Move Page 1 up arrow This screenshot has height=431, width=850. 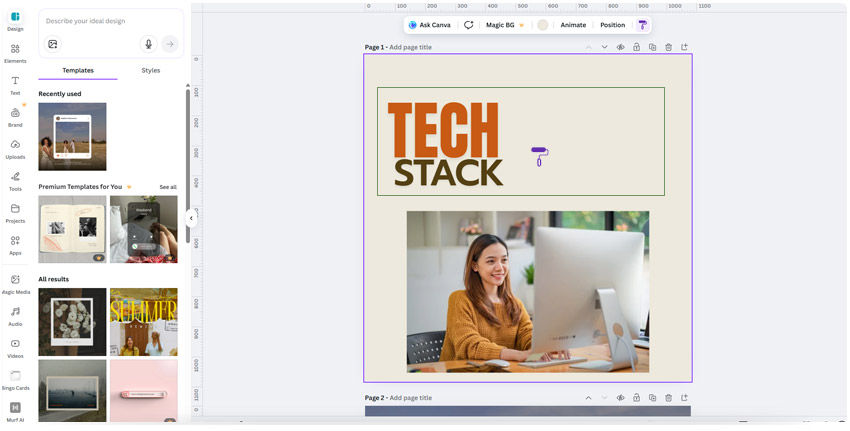[x=589, y=47]
